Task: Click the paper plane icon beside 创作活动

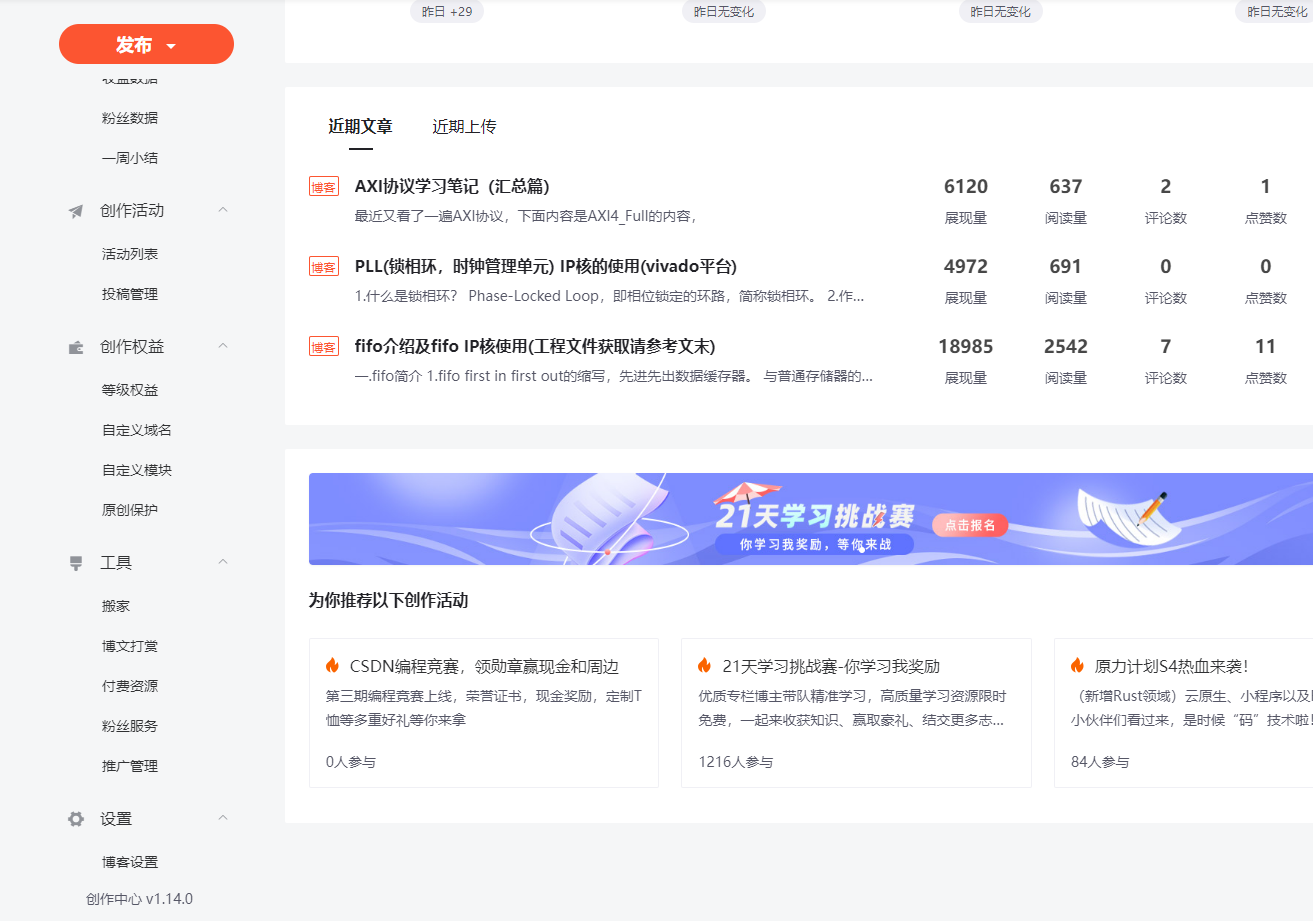Action: tap(75, 210)
